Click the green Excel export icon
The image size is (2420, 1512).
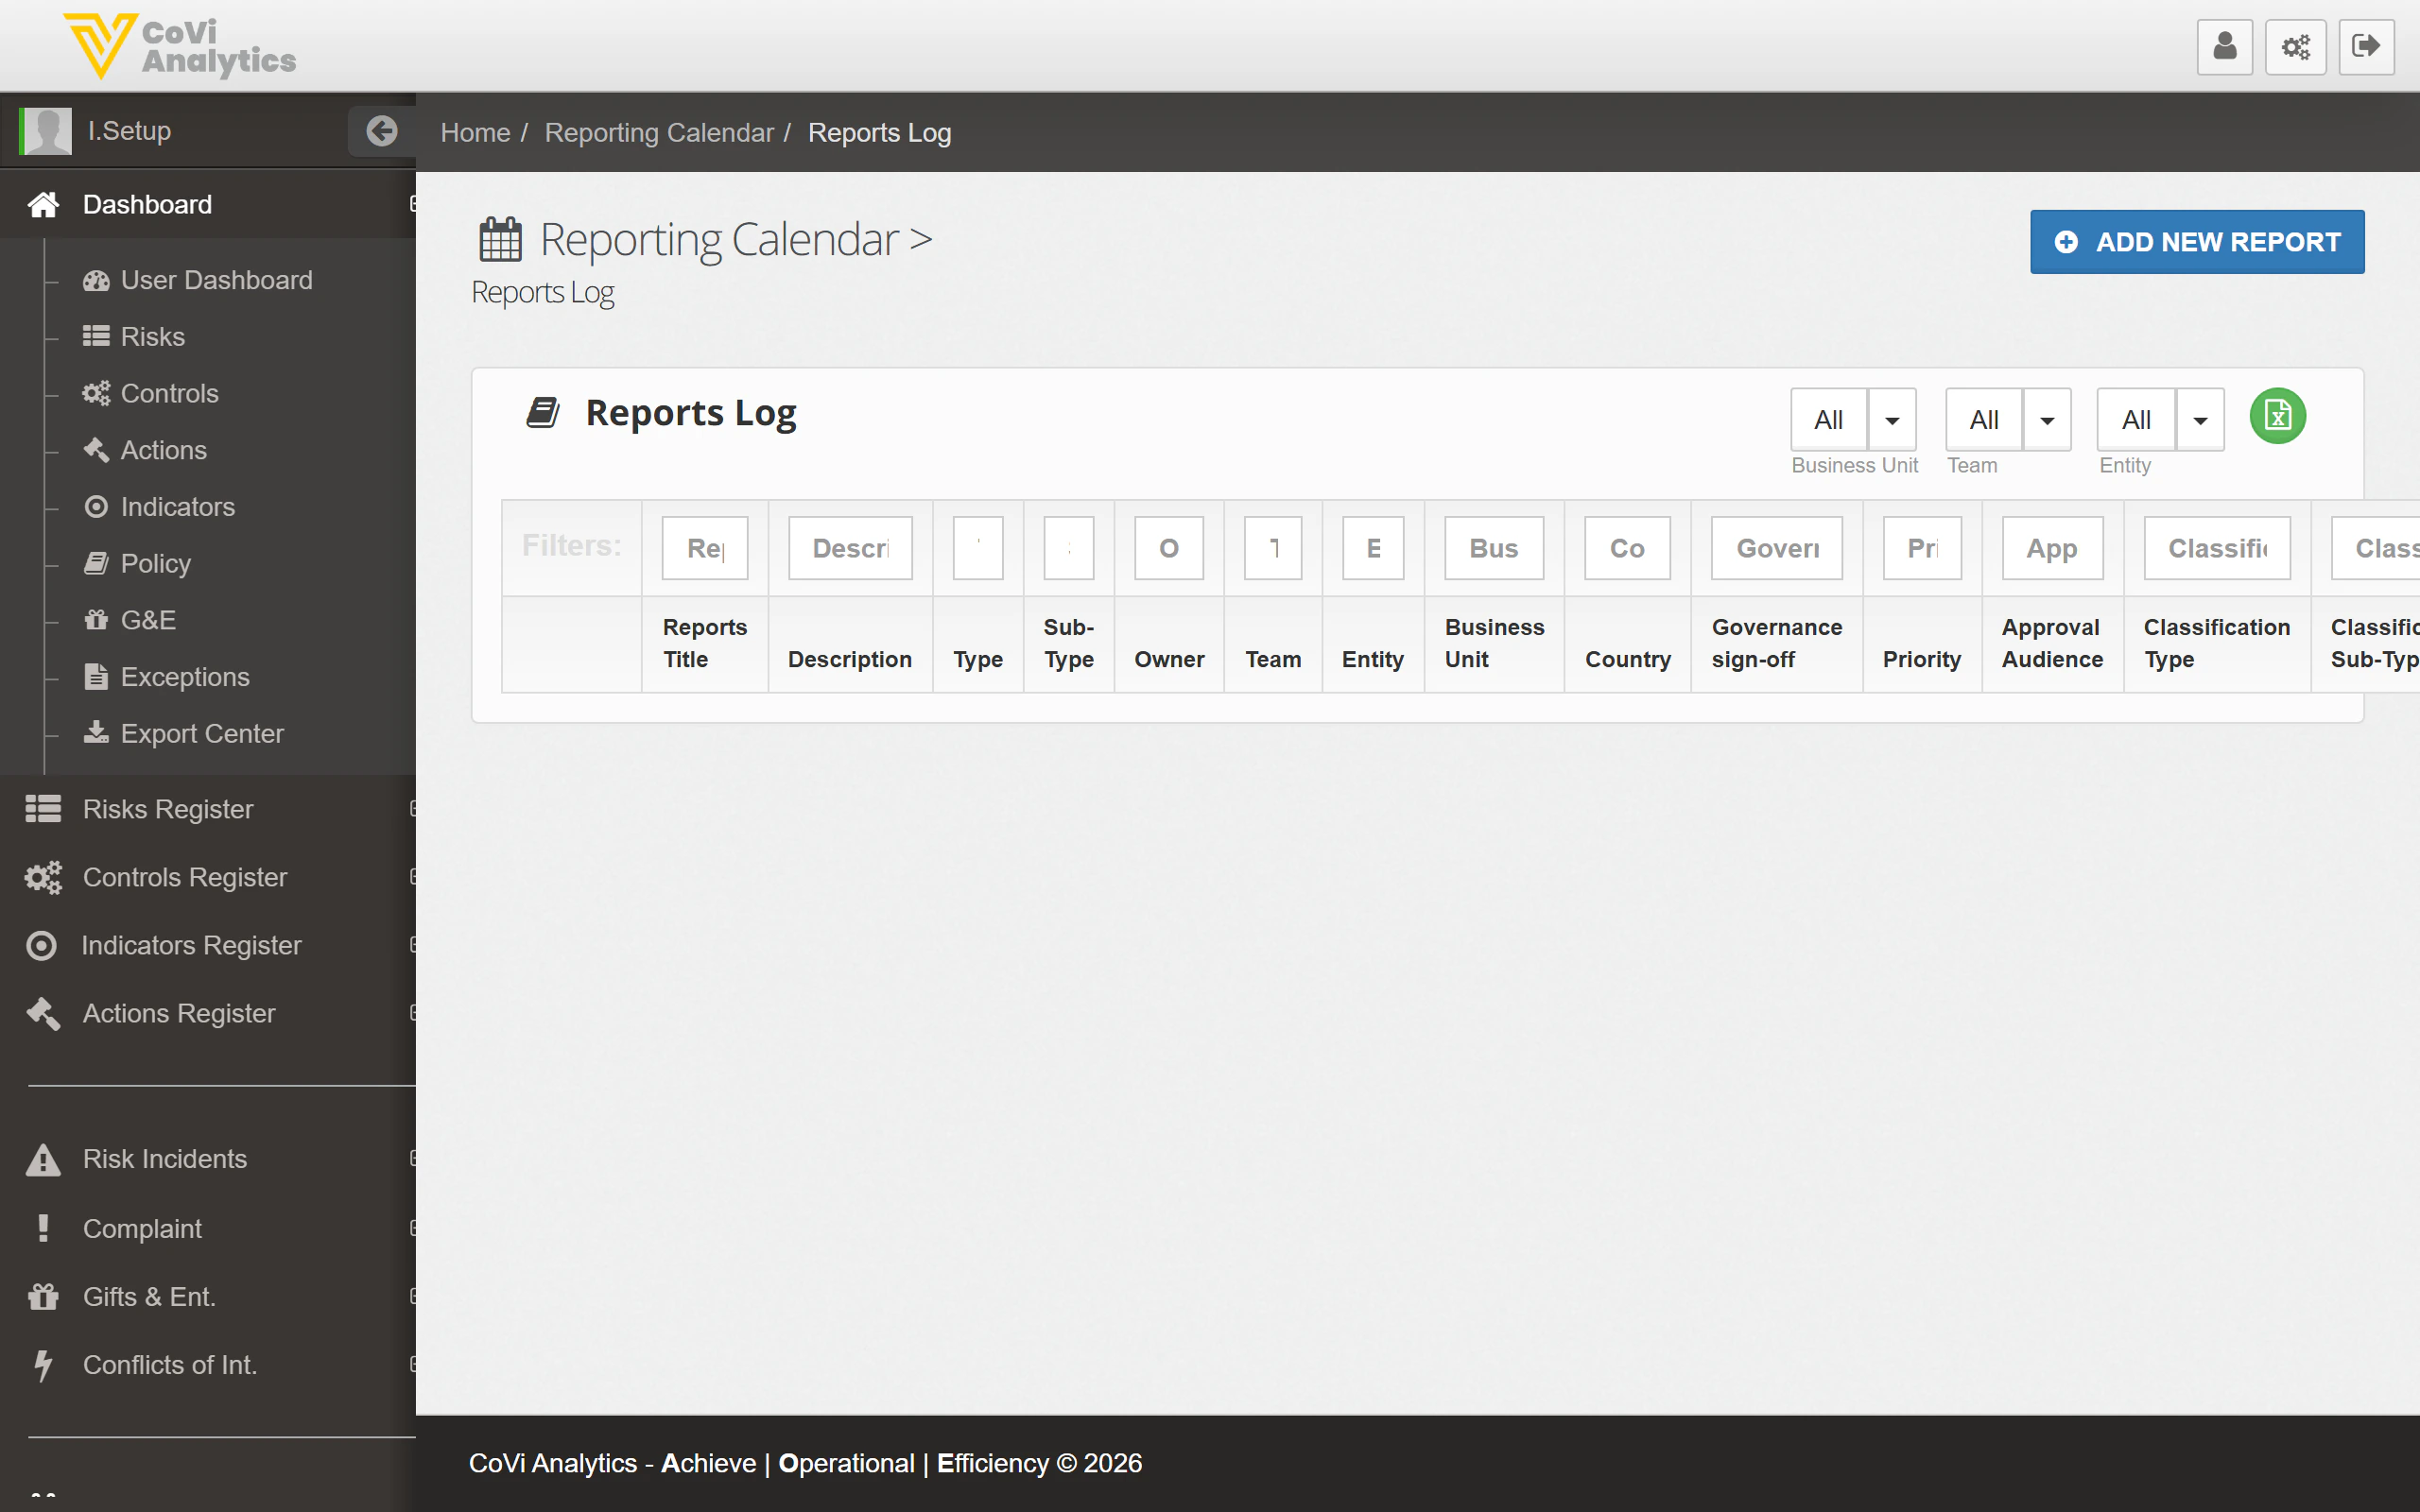pos(2277,415)
